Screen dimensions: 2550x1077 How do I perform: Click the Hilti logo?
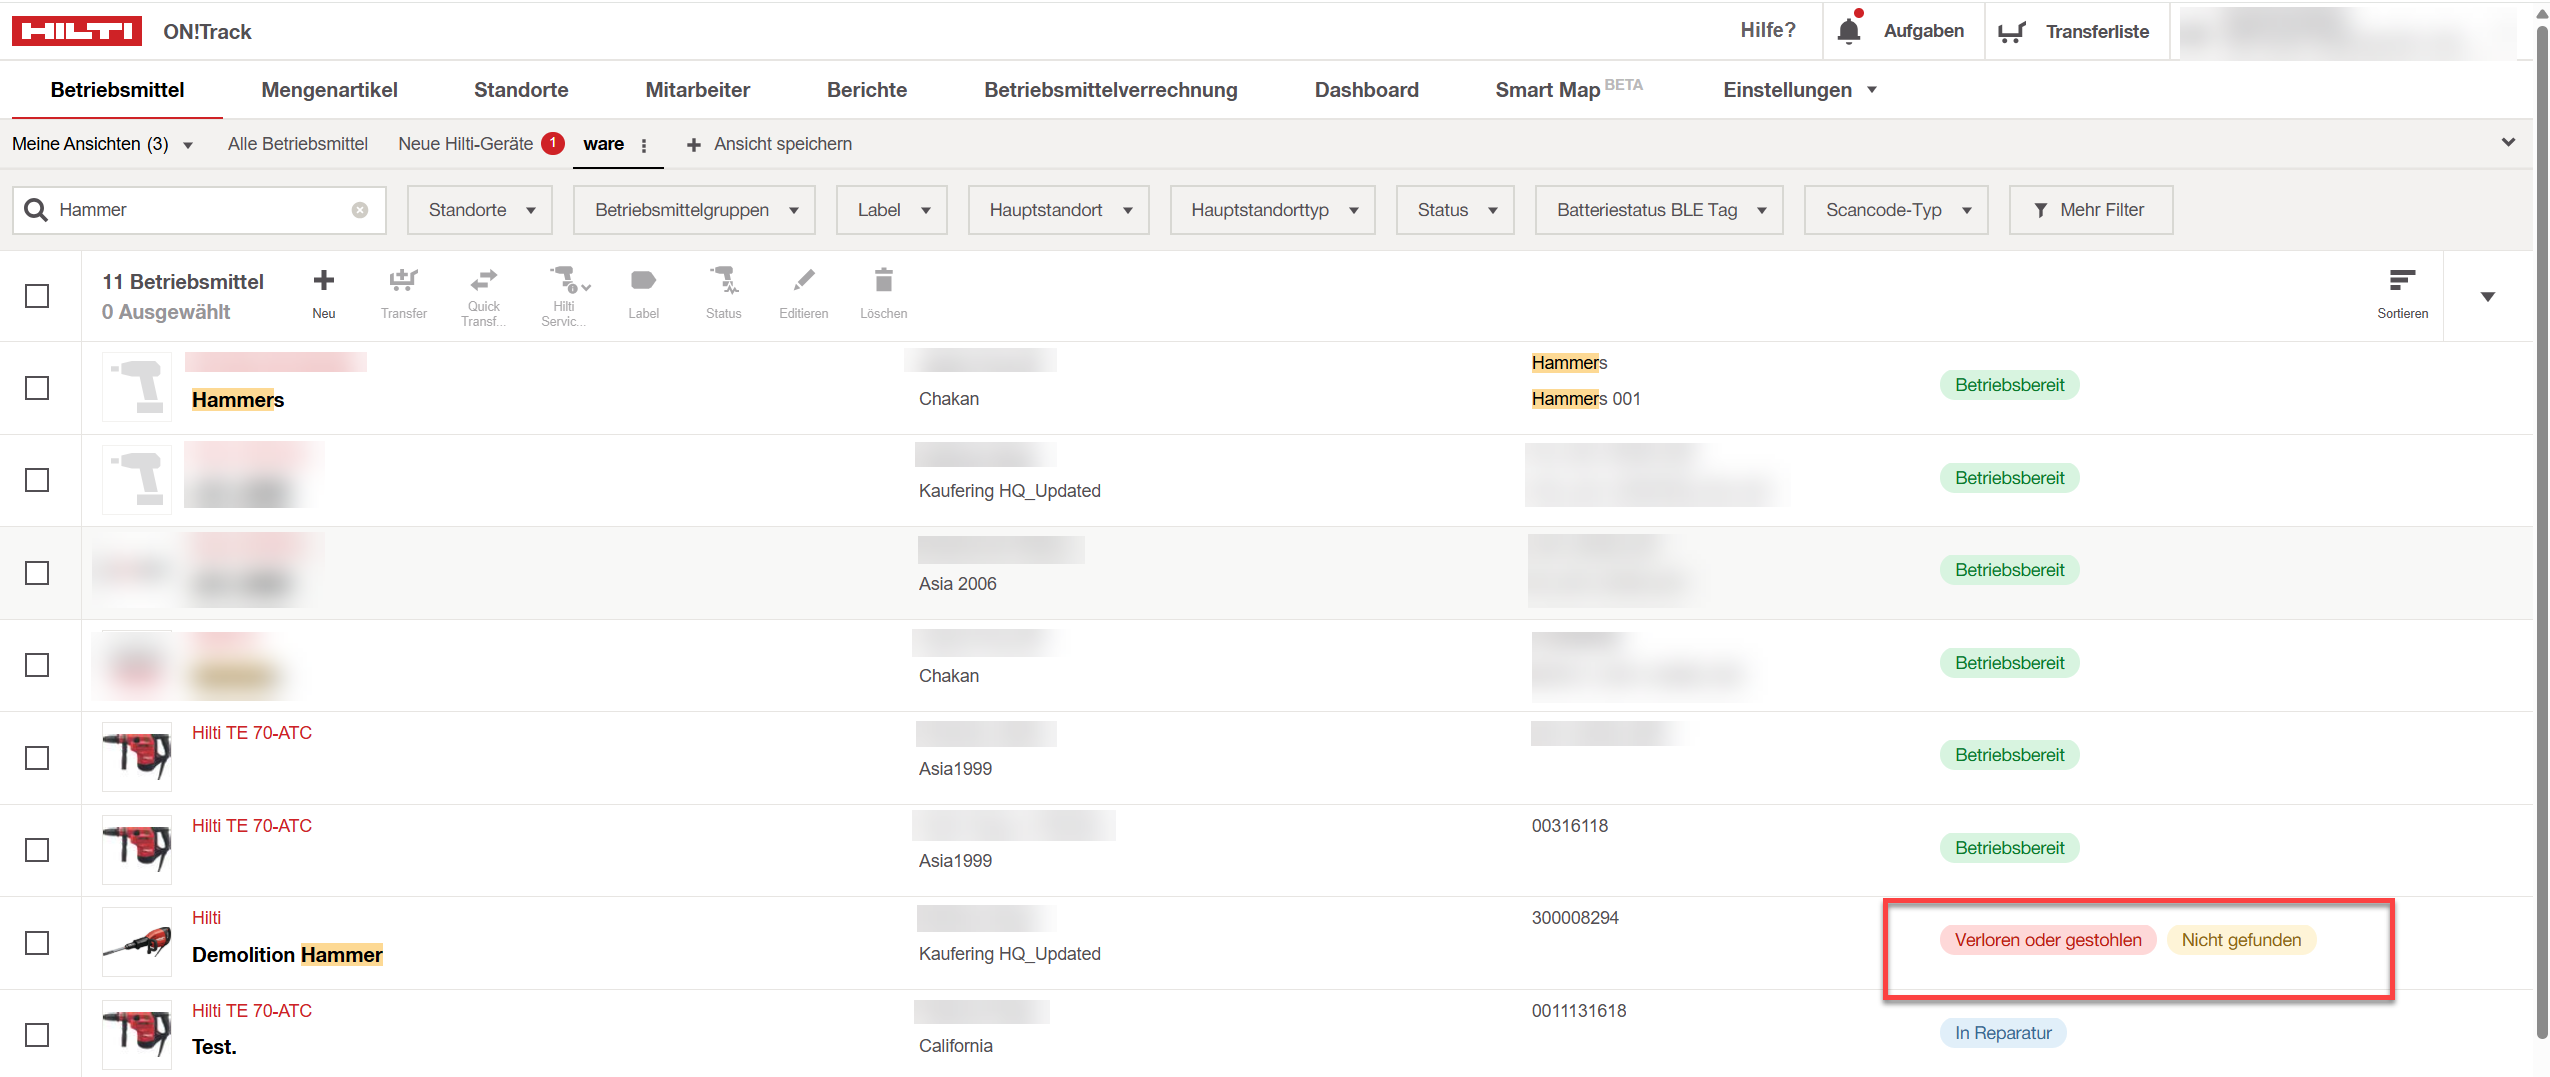pos(77,31)
